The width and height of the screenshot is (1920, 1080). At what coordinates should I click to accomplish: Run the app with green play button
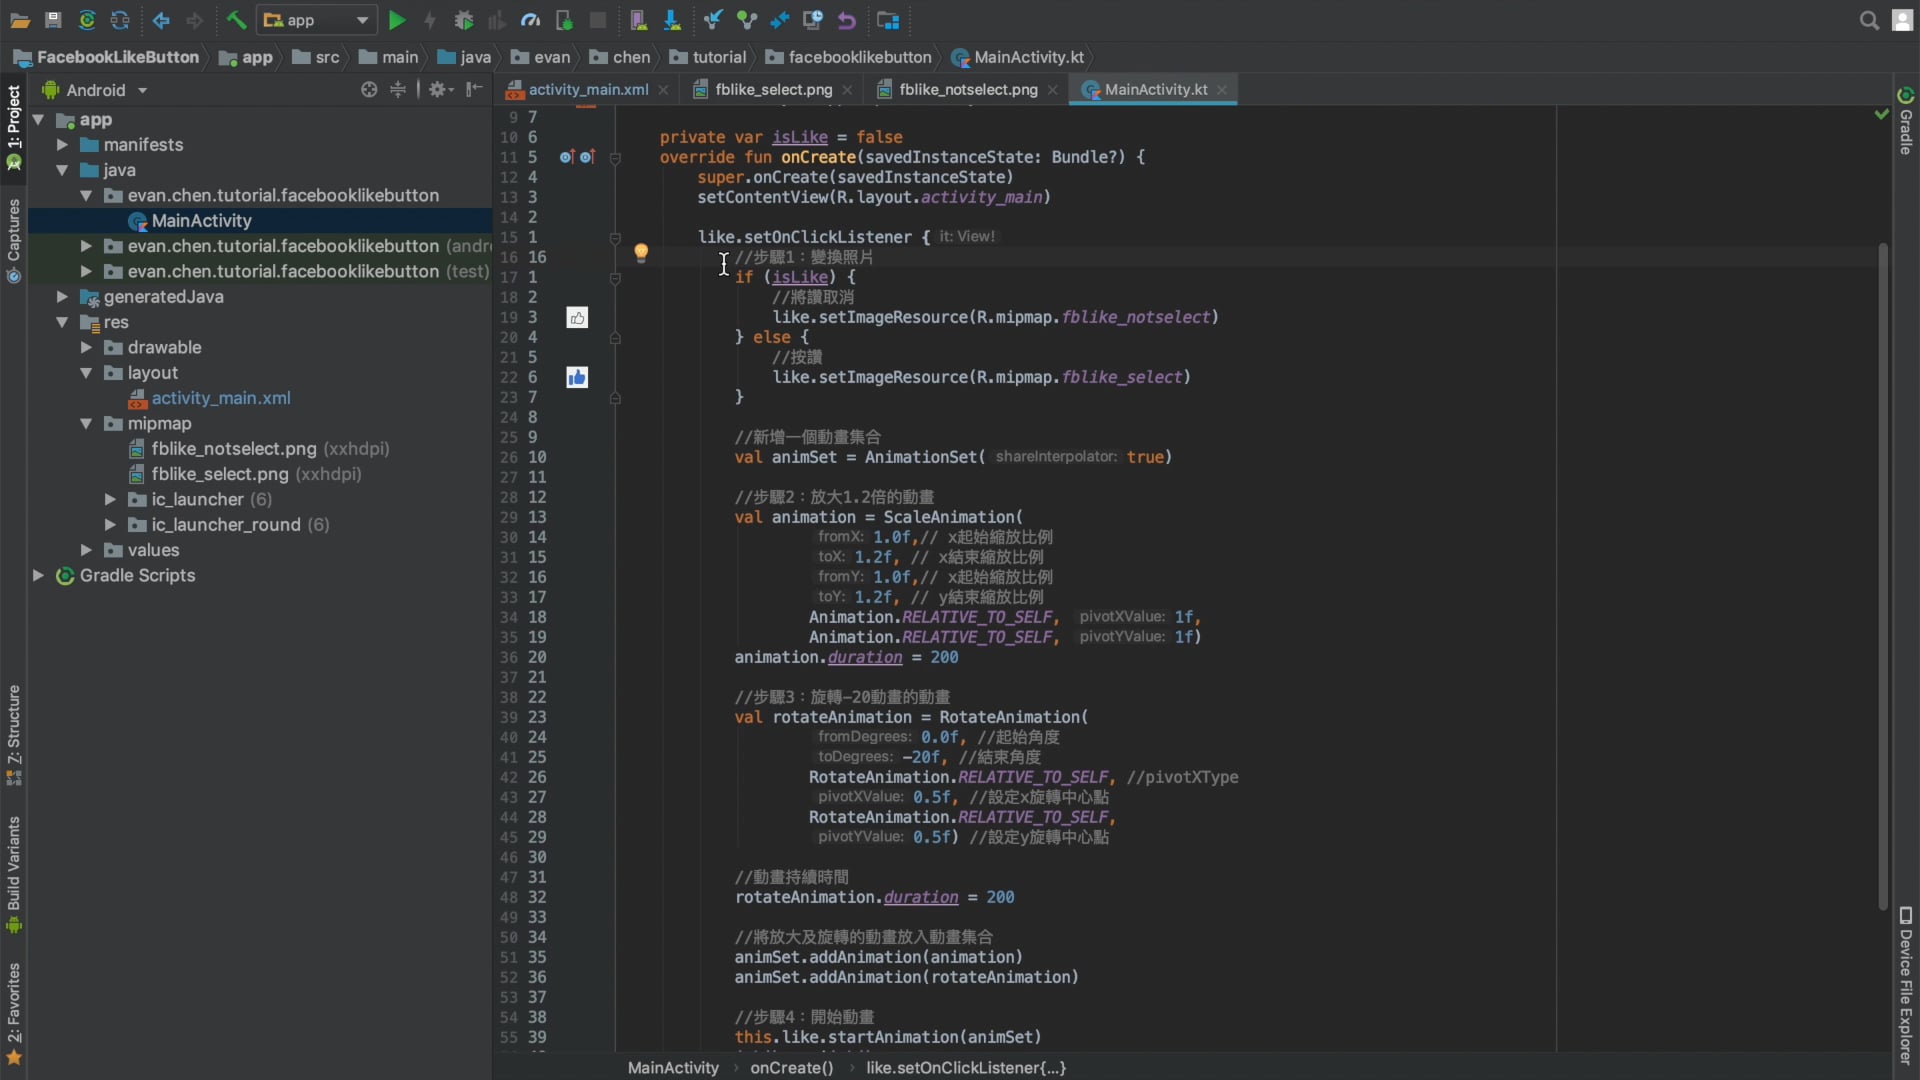click(397, 20)
